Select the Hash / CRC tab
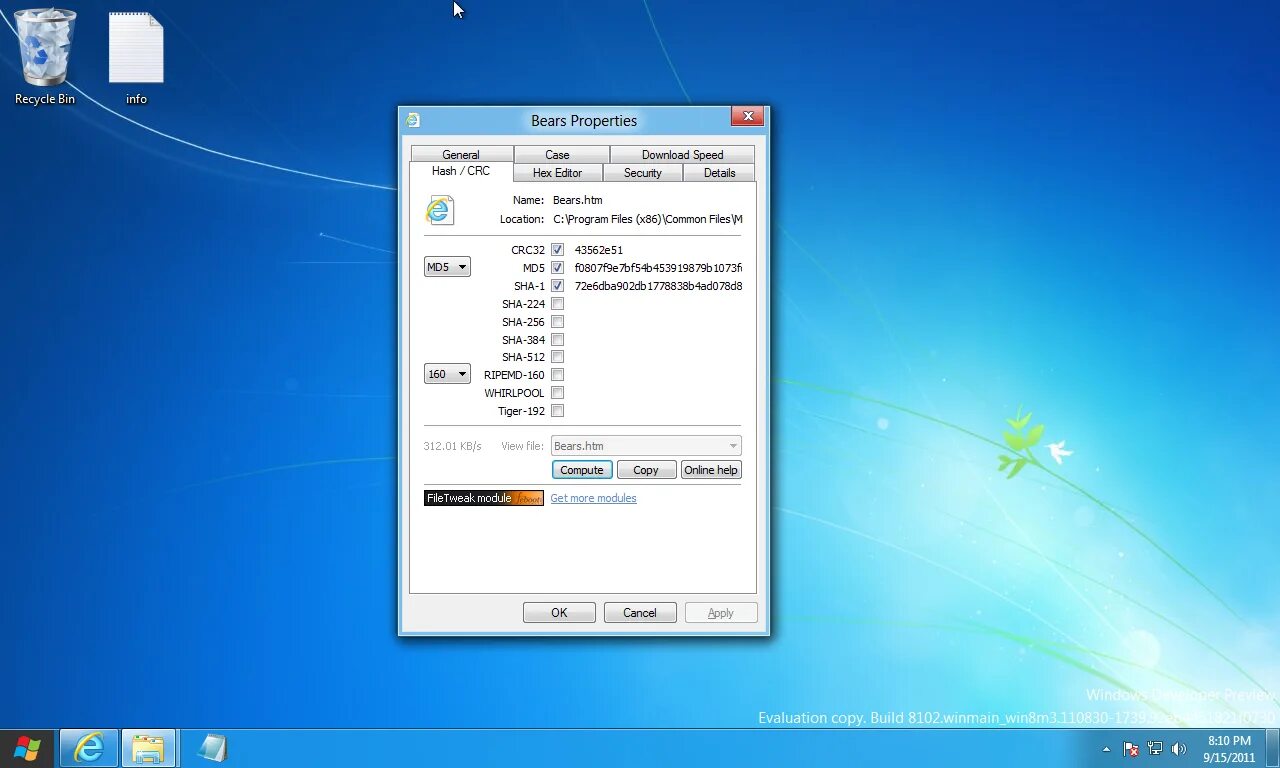Image resolution: width=1280 pixels, height=768 pixels. (461, 172)
